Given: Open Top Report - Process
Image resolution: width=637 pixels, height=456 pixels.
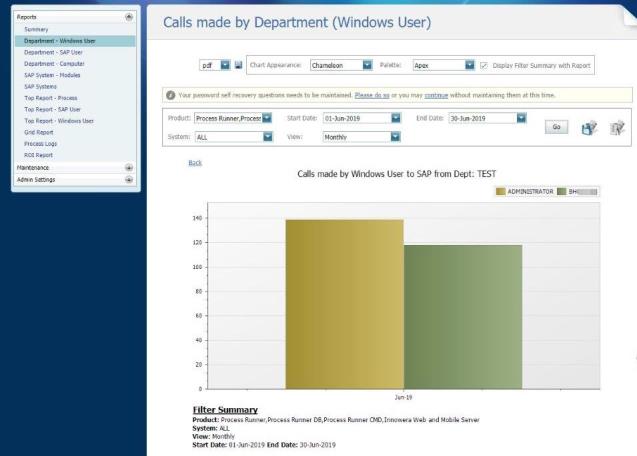Looking at the screenshot, I should pyautogui.click(x=51, y=98).
